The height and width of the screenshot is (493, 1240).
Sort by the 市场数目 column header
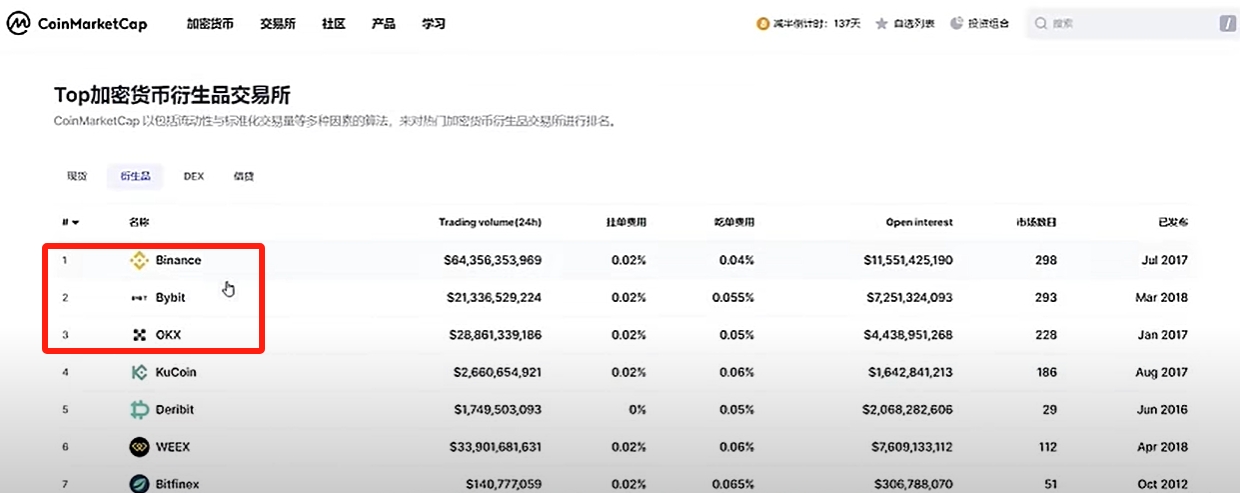tap(1036, 222)
